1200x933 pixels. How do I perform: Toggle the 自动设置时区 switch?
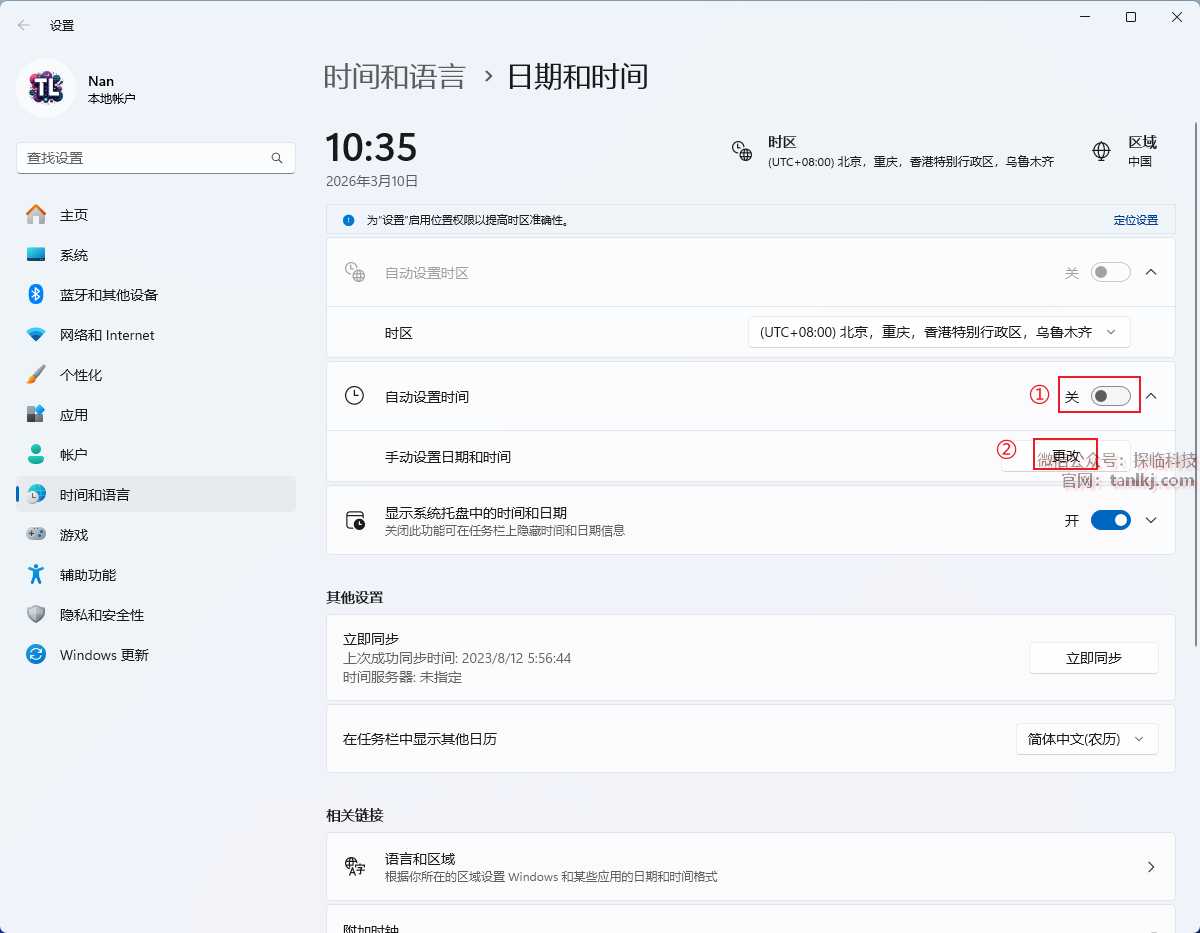[x=1110, y=272]
